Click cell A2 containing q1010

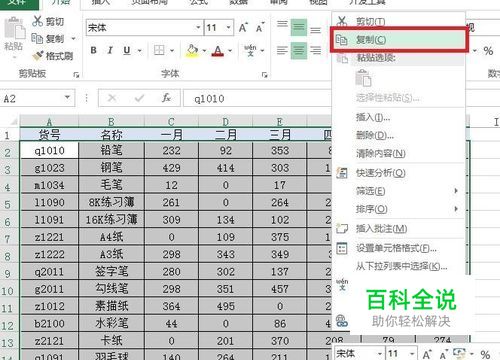(49, 150)
